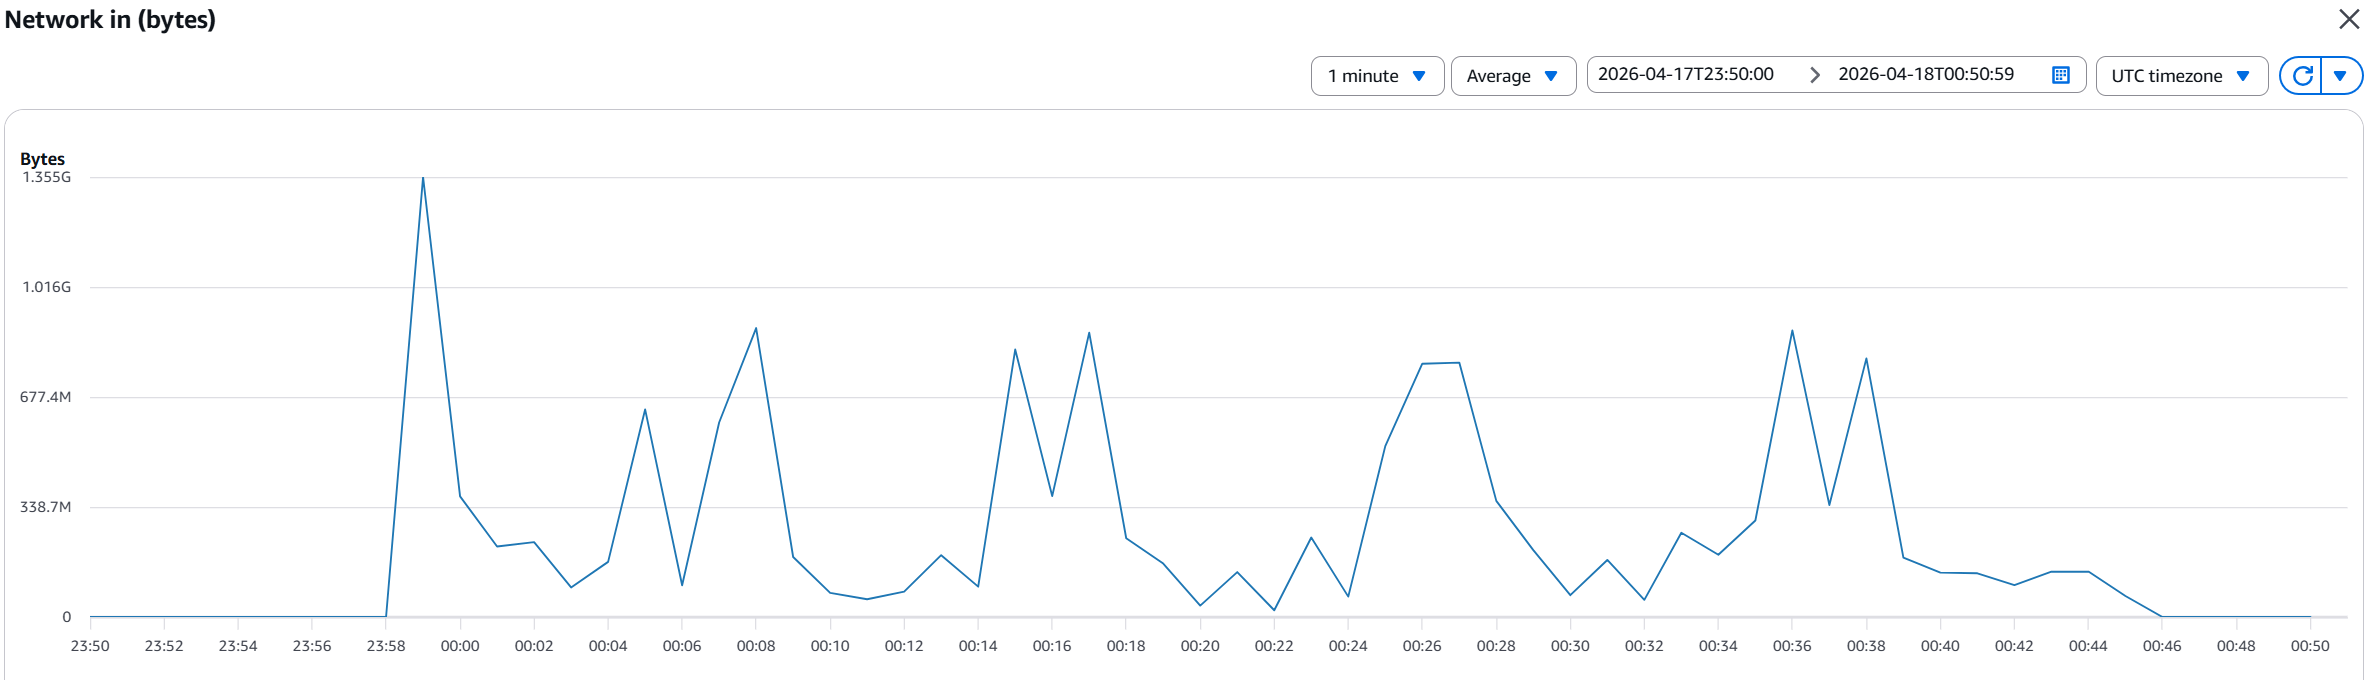Click the 00:08 spike on the line chart
Image resolution: width=2370 pixels, height=680 pixels.
coord(756,328)
